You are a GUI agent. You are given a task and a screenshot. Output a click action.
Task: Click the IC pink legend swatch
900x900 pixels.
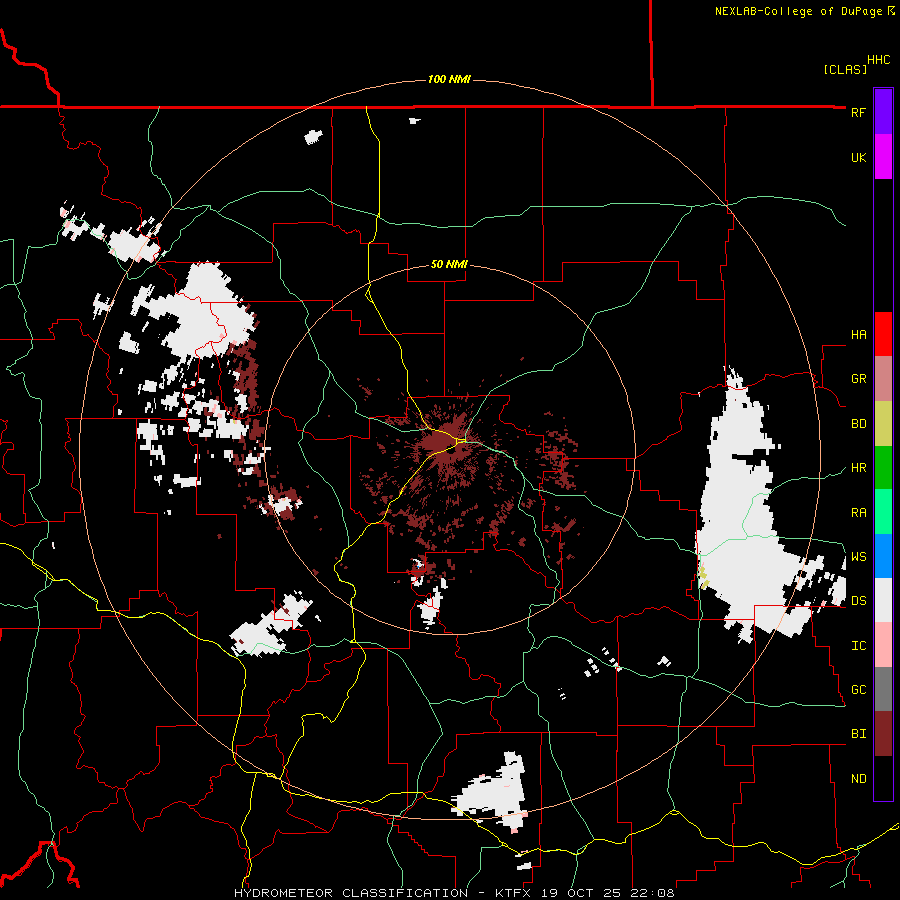tap(883, 645)
